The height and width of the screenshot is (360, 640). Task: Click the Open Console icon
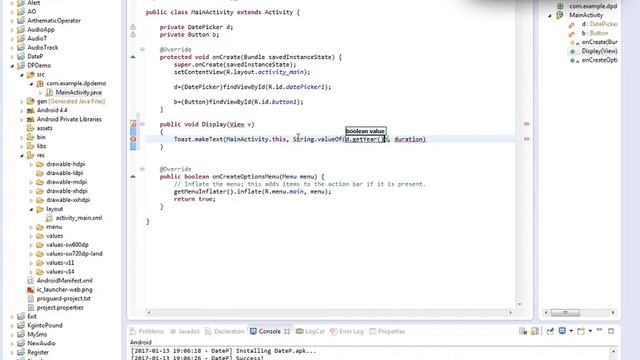click(581, 331)
